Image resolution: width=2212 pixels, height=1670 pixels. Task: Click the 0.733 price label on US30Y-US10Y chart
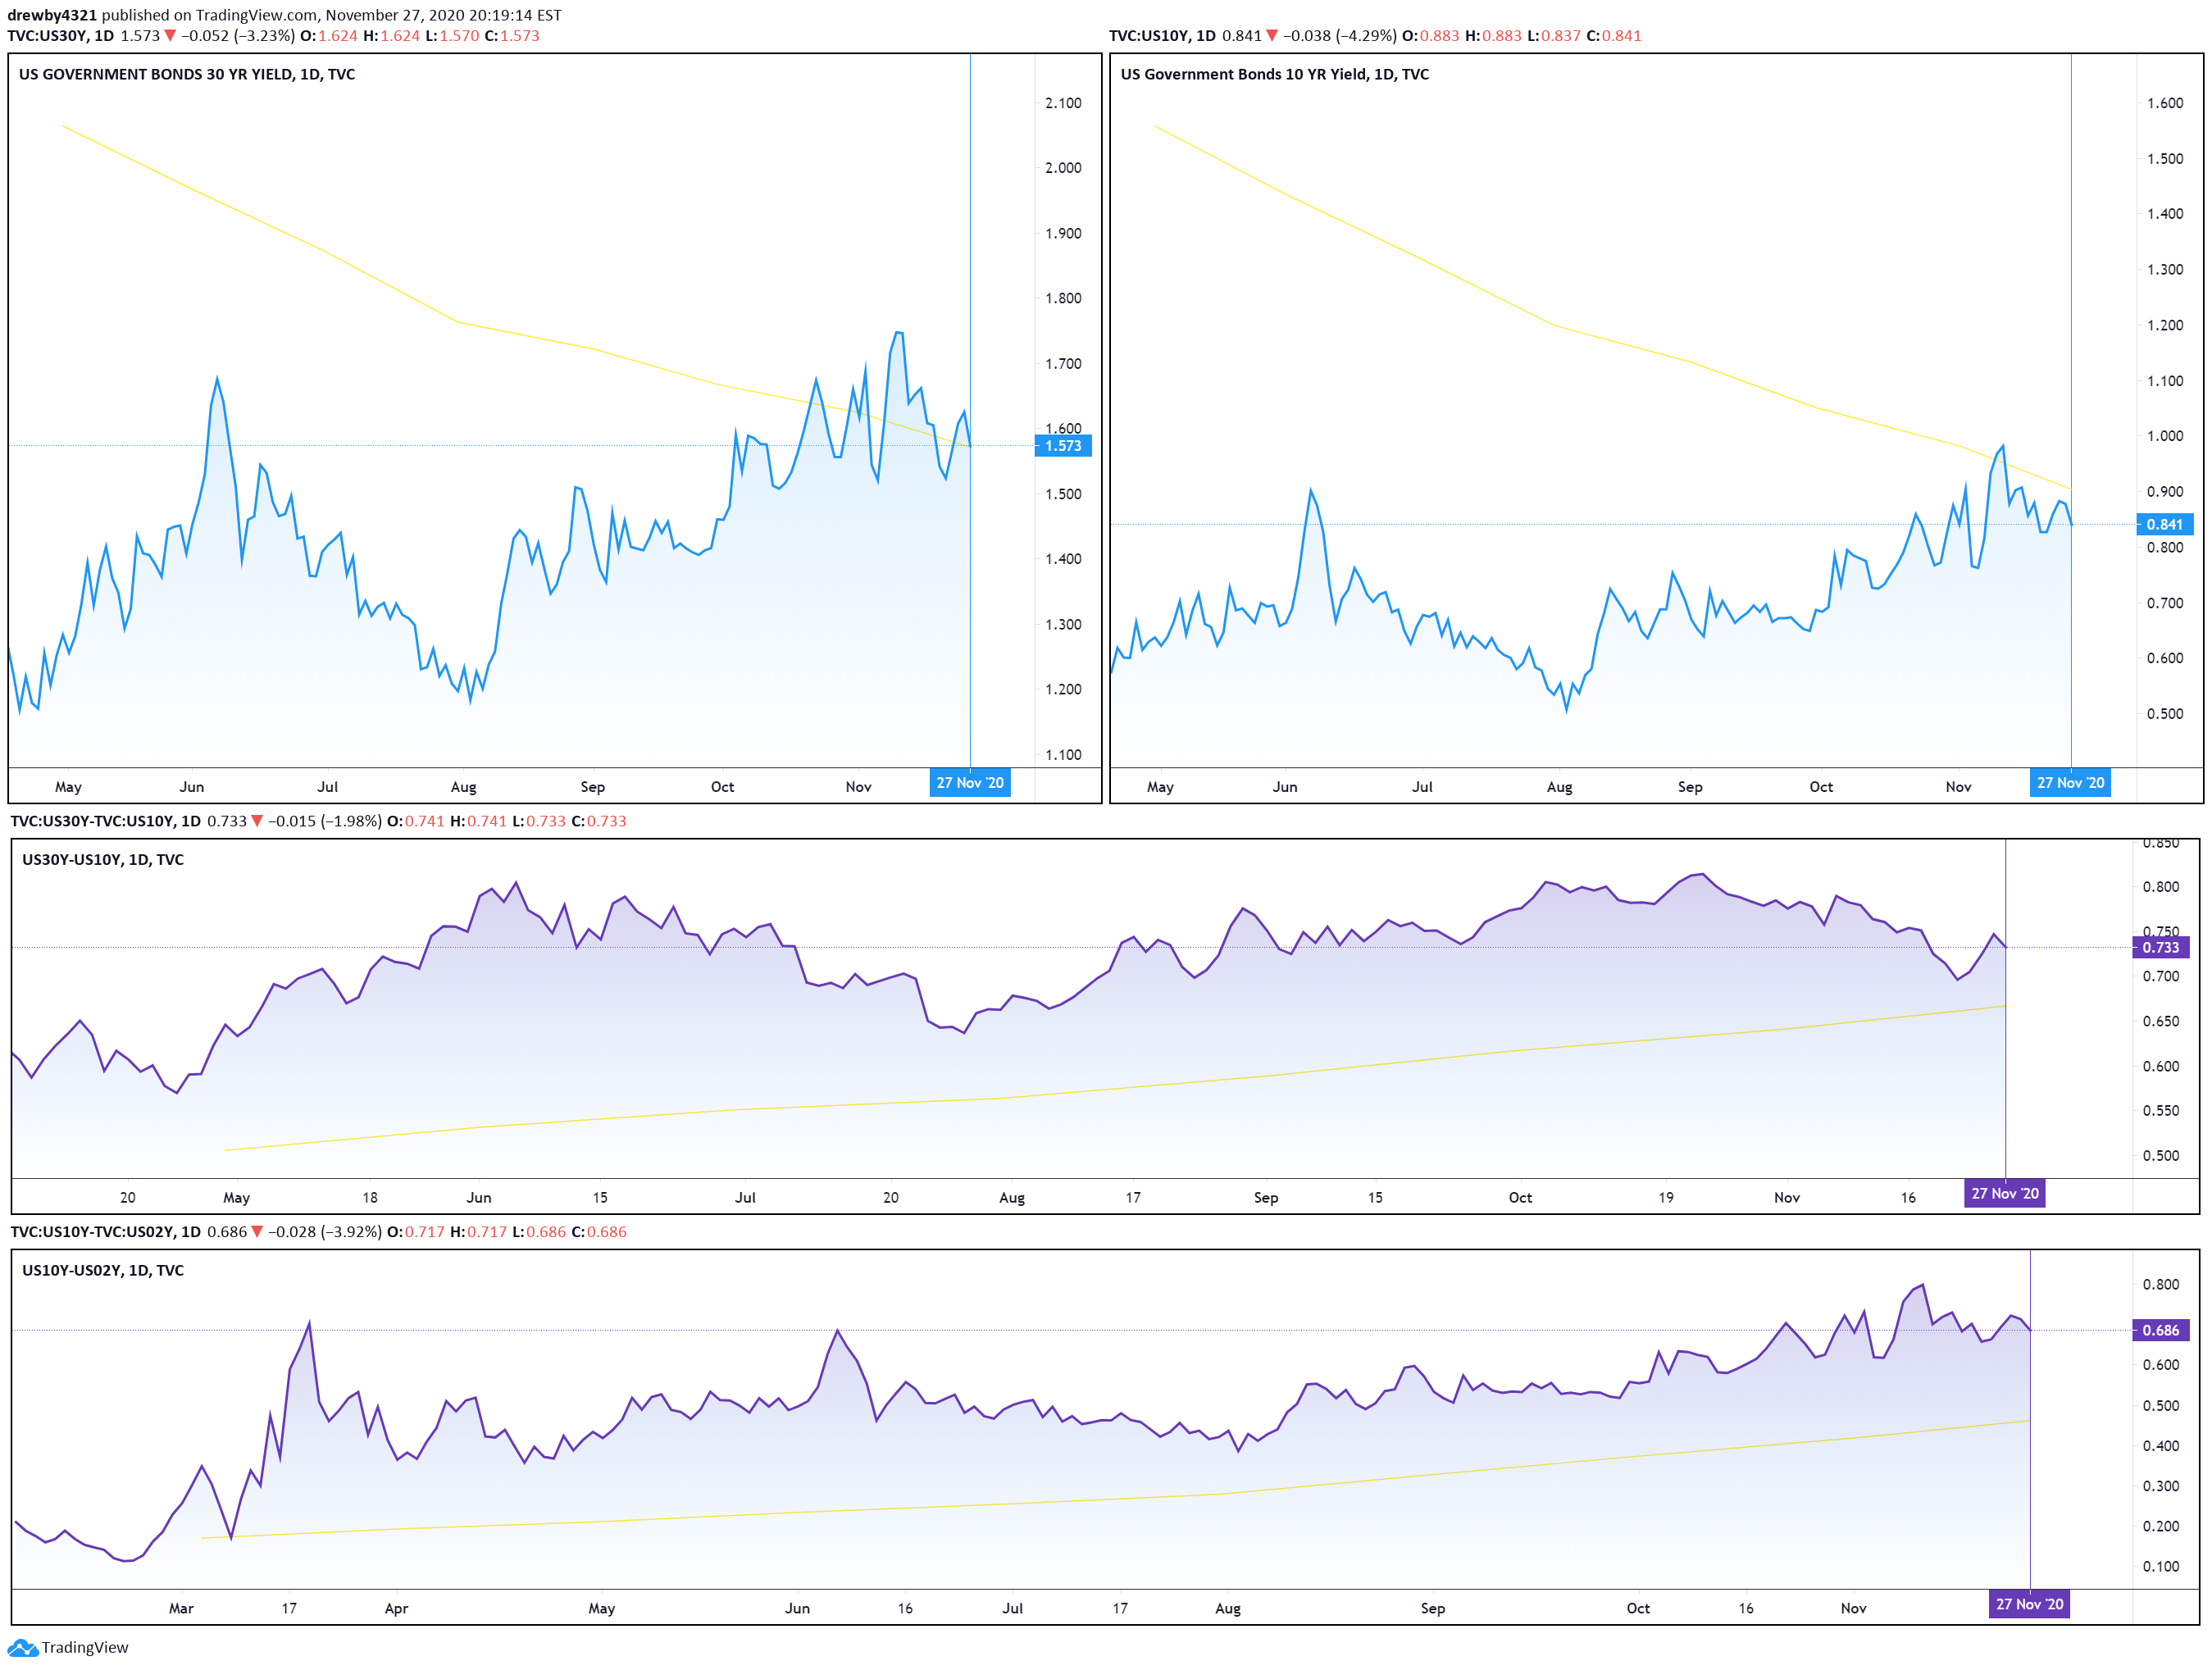pos(2161,947)
